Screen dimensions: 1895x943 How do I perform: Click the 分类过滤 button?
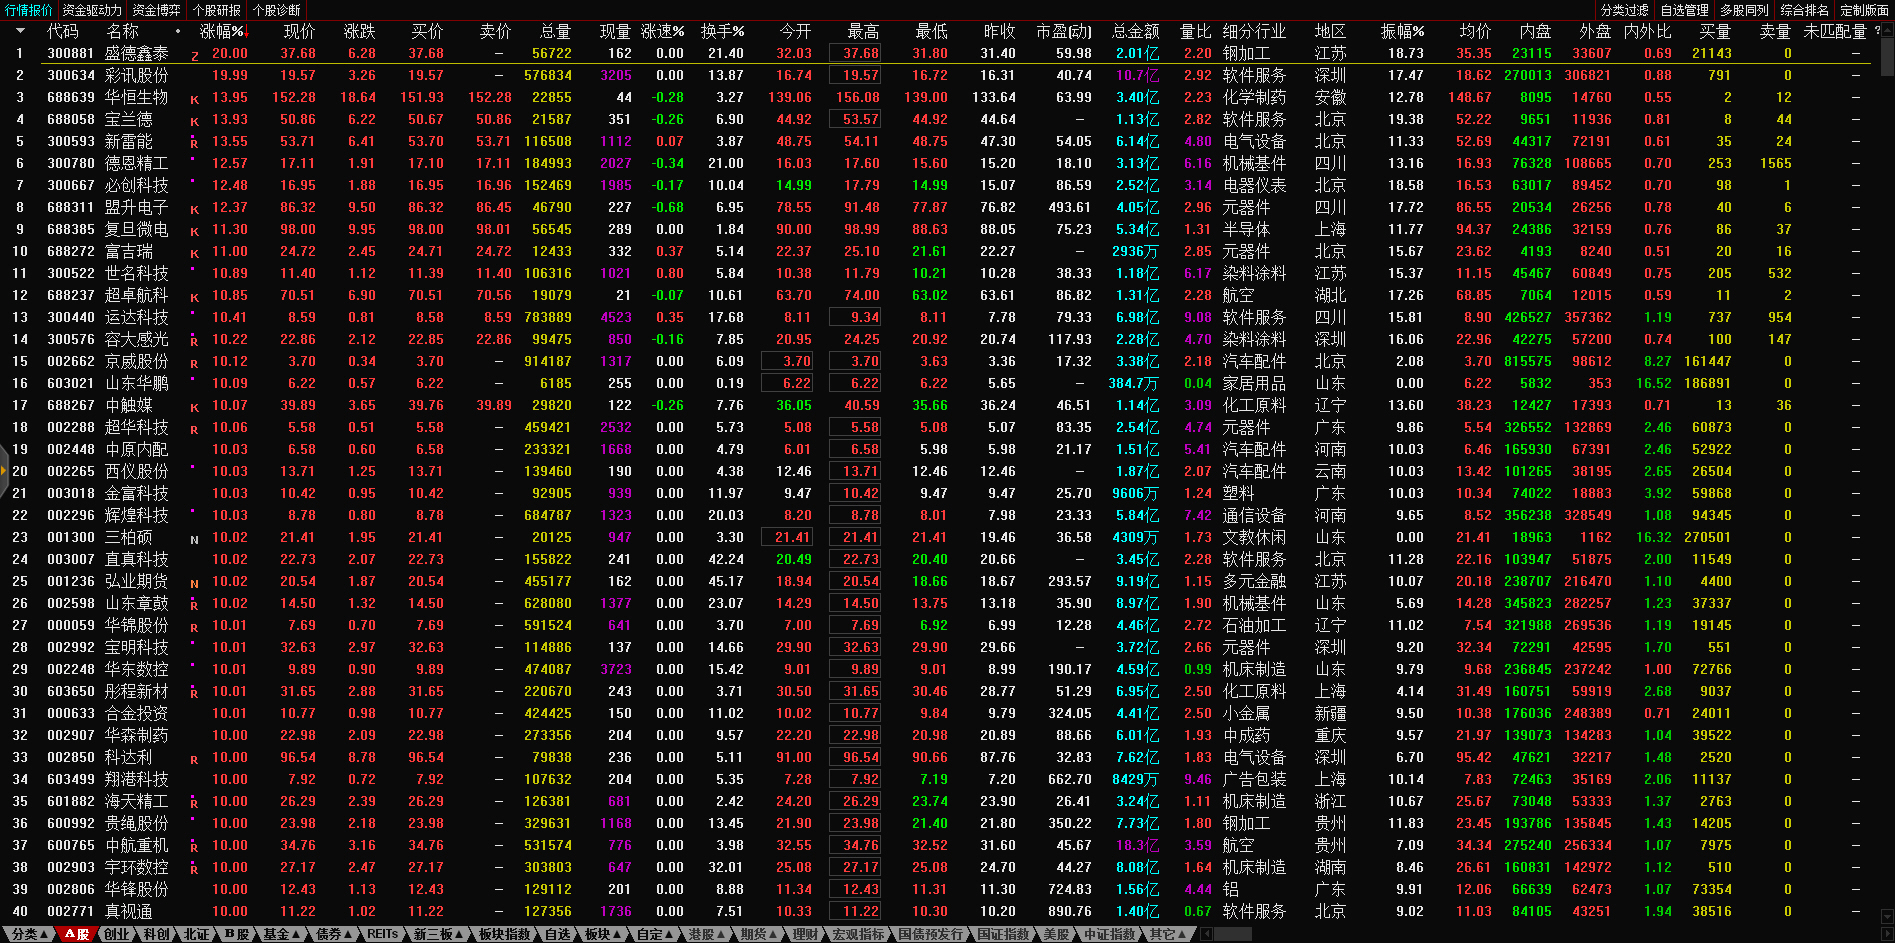(1625, 10)
